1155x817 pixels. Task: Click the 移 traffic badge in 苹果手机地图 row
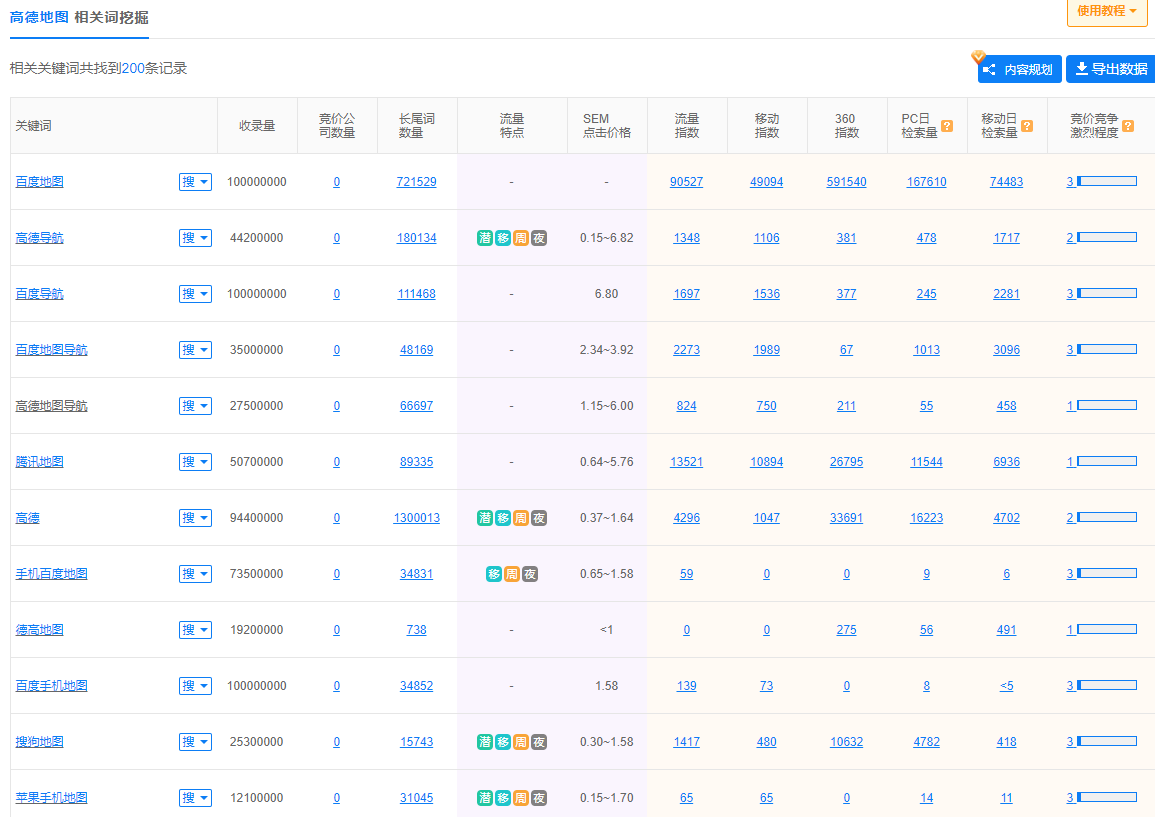pos(503,798)
